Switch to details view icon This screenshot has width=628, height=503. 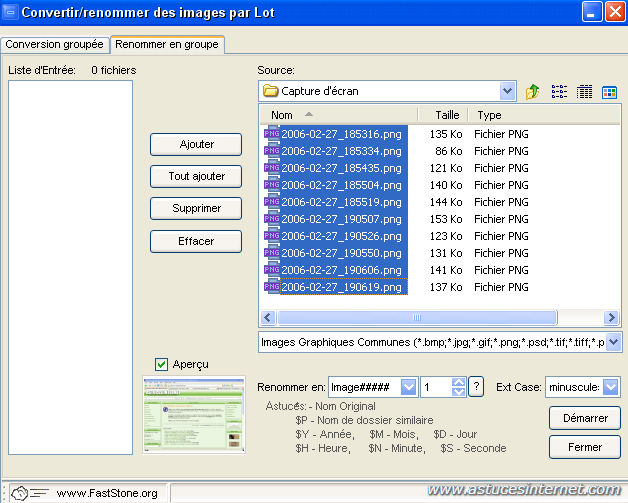pyautogui.click(x=584, y=92)
